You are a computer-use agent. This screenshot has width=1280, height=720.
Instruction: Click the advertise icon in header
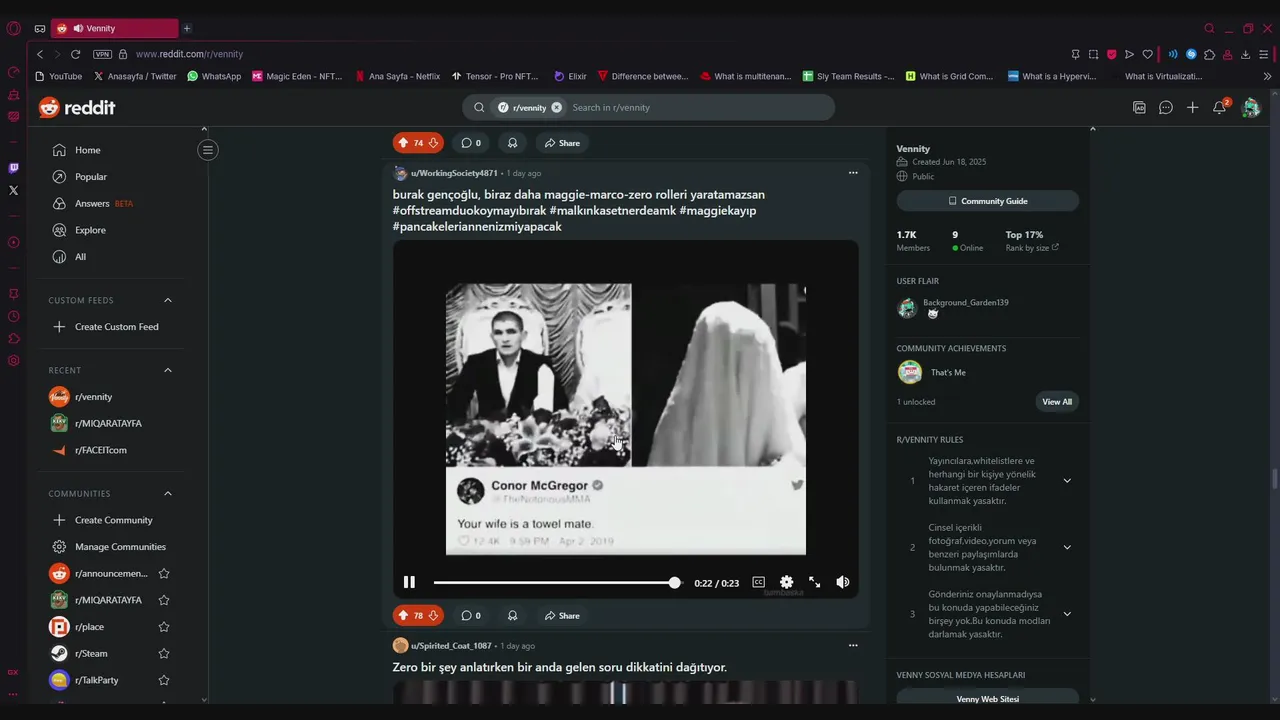(1139, 107)
